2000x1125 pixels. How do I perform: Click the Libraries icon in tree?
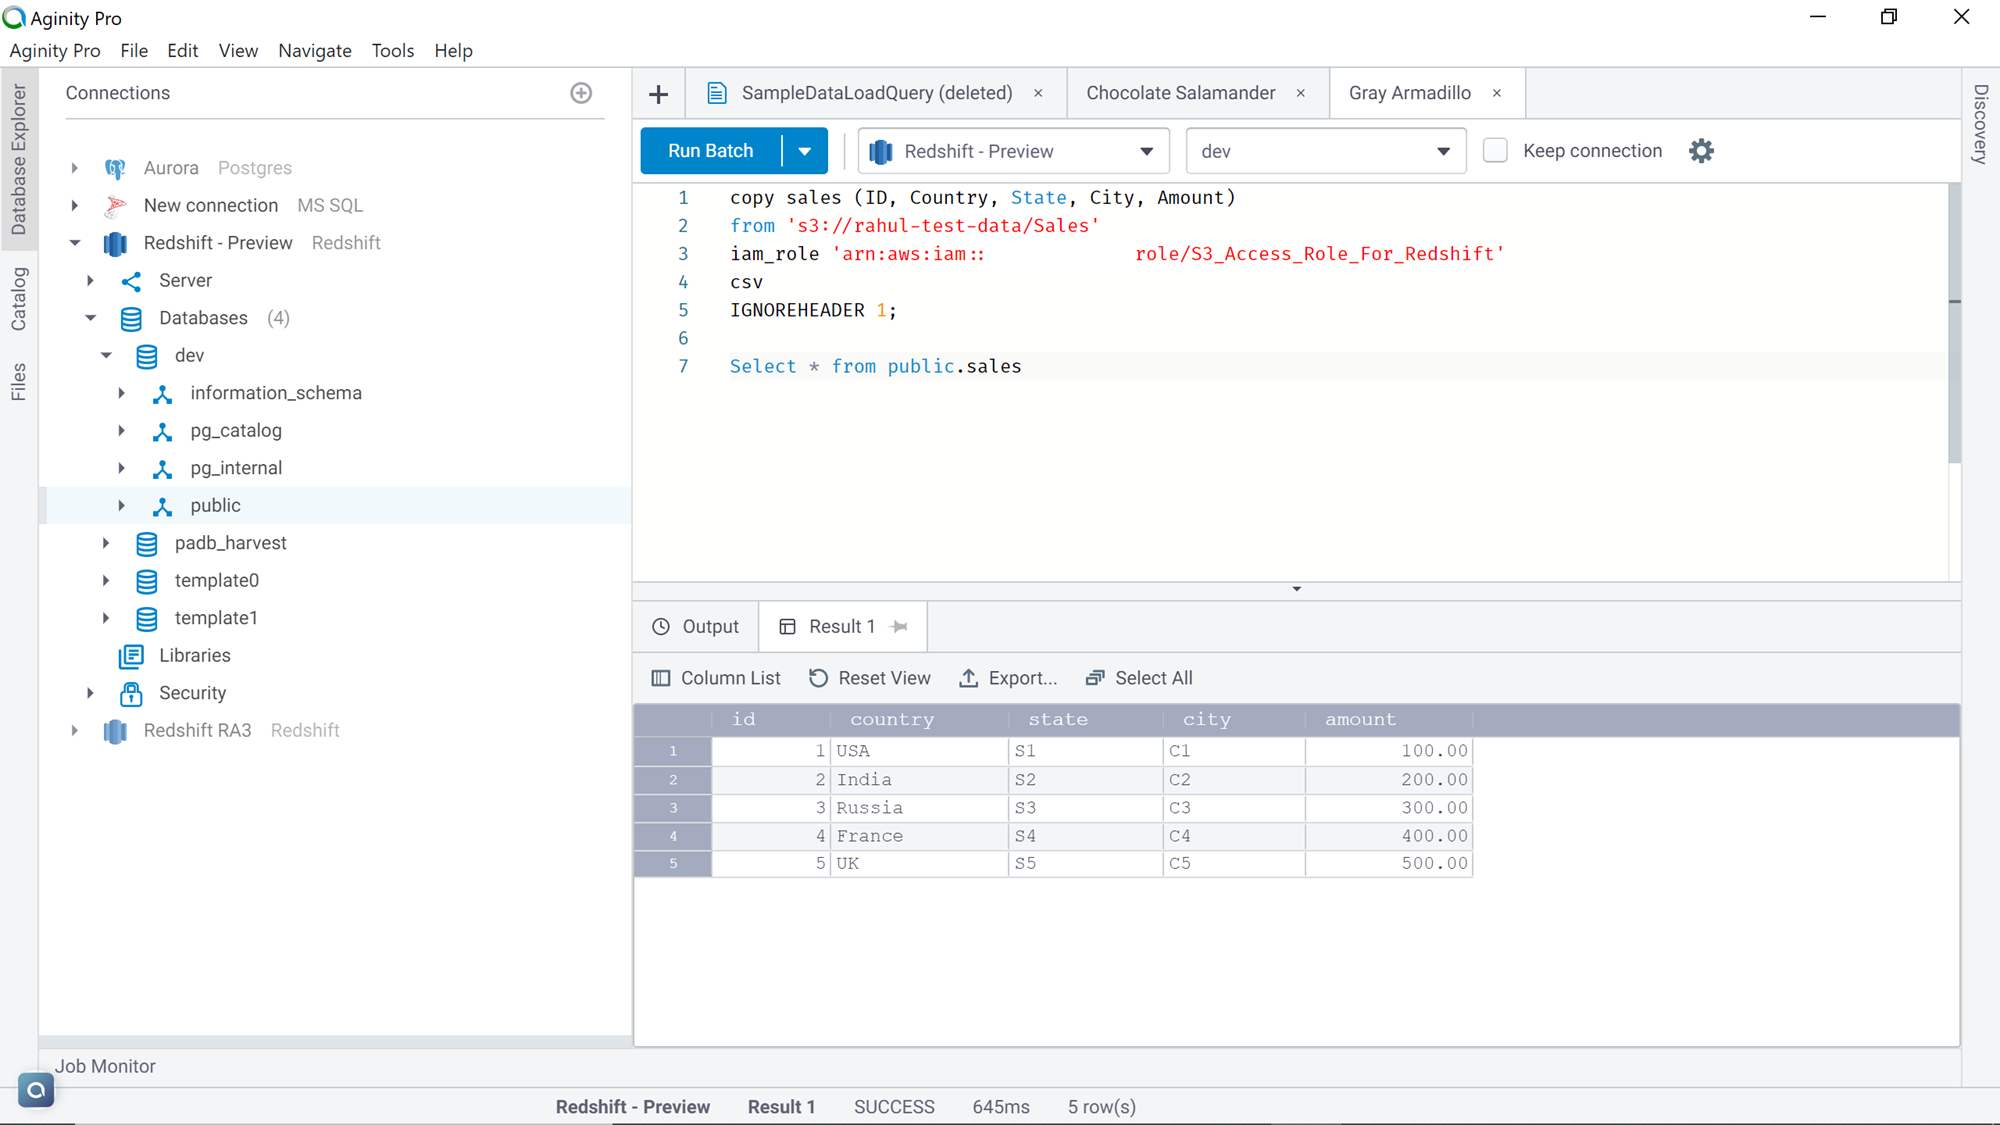131,656
